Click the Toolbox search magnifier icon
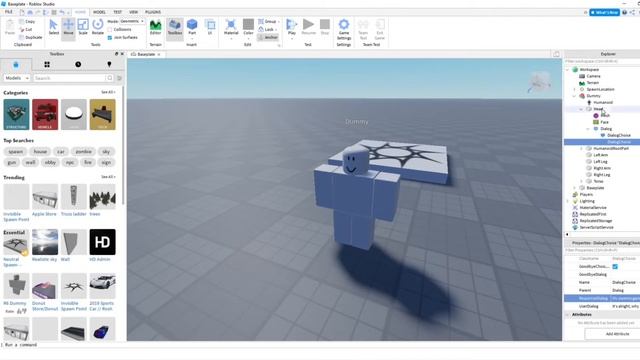The height and width of the screenshot is (360, 640). (109, 78)
